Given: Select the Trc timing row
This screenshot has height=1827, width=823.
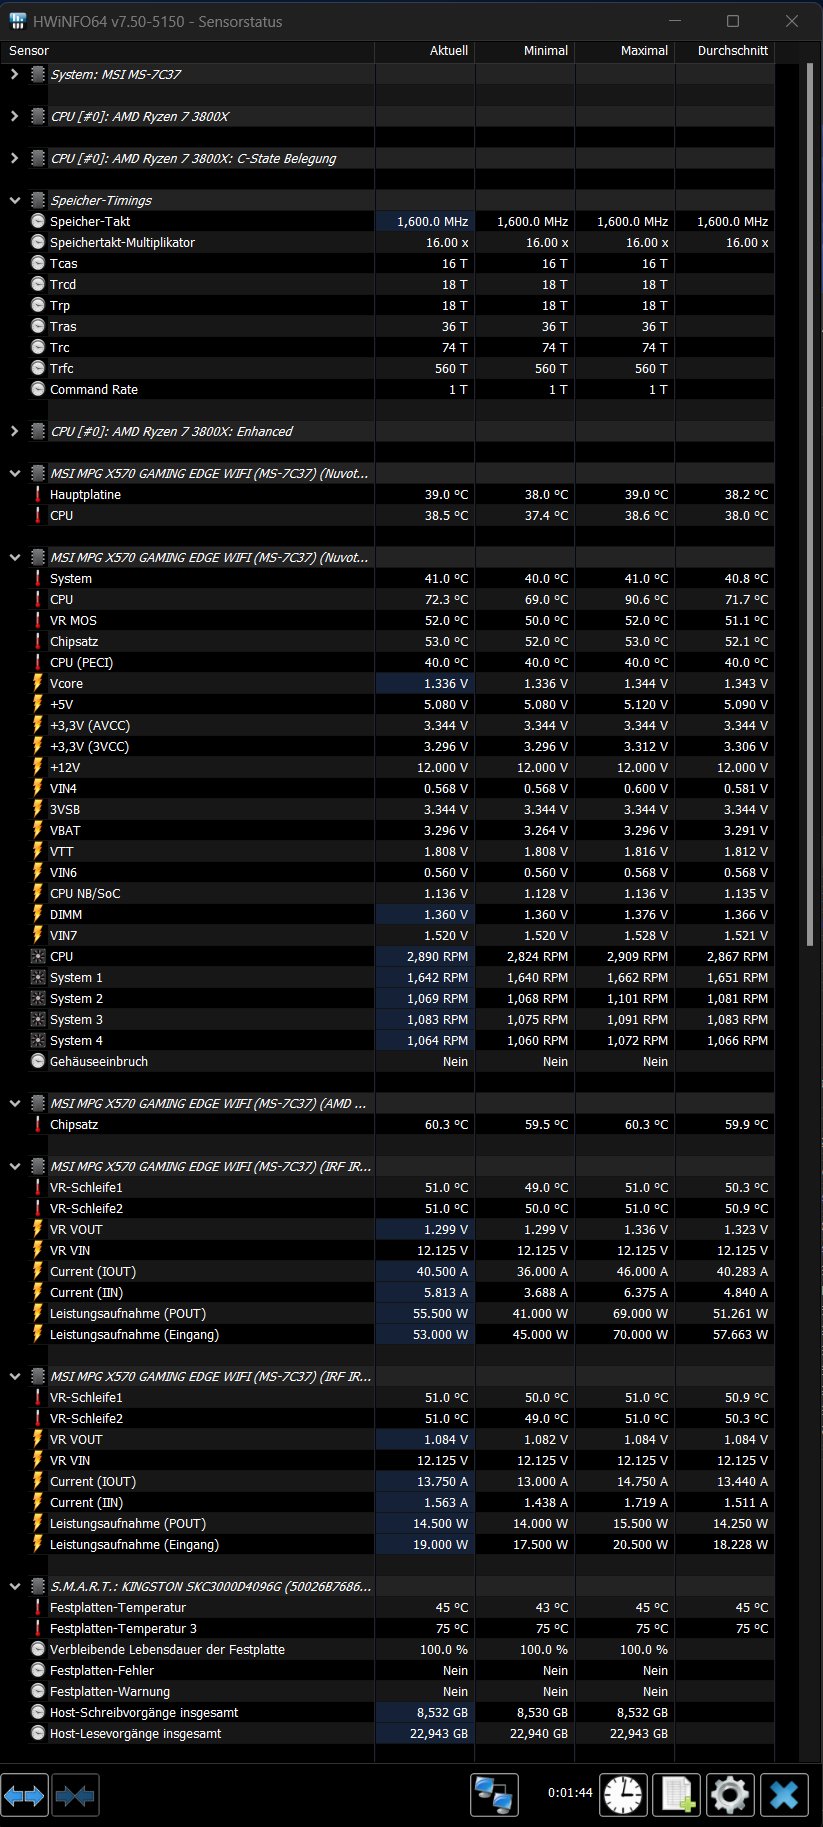Looking at the screenshot, I should (x=387, y=347).
